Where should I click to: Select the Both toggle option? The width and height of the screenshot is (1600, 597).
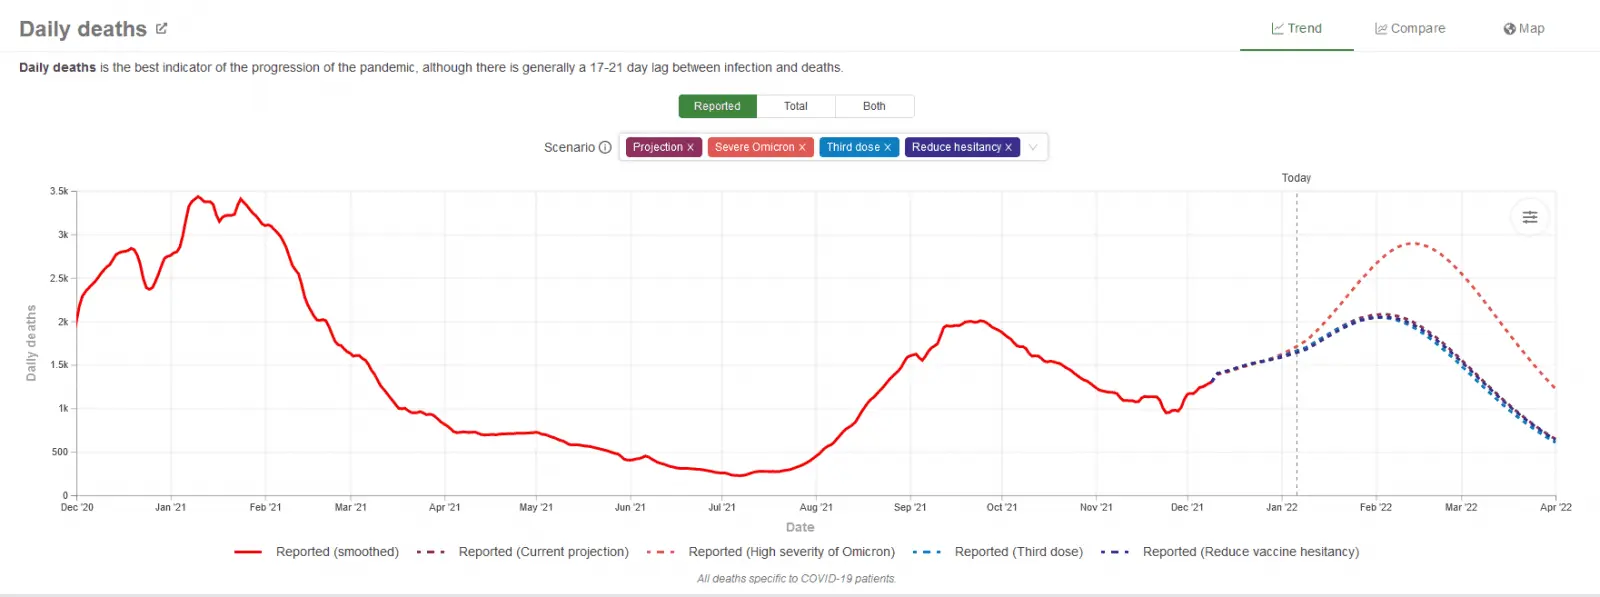click(x=874, y=106)
